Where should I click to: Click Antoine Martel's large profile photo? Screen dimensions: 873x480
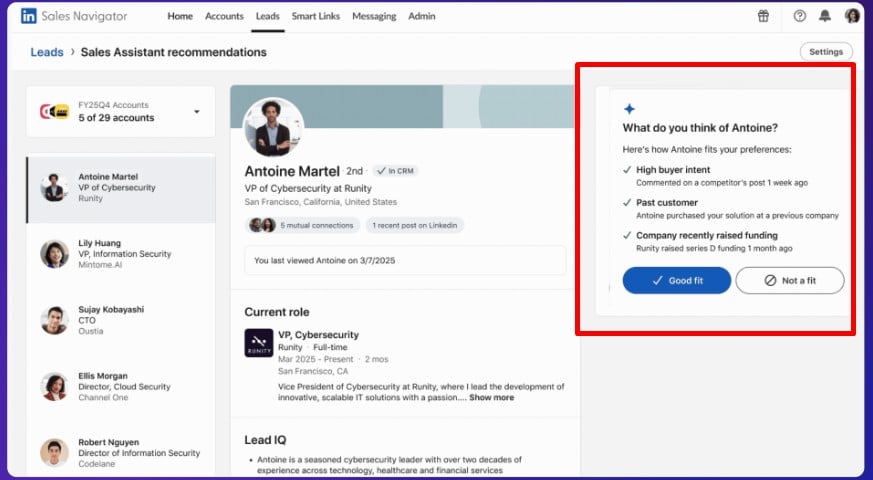tap(273, 128)
